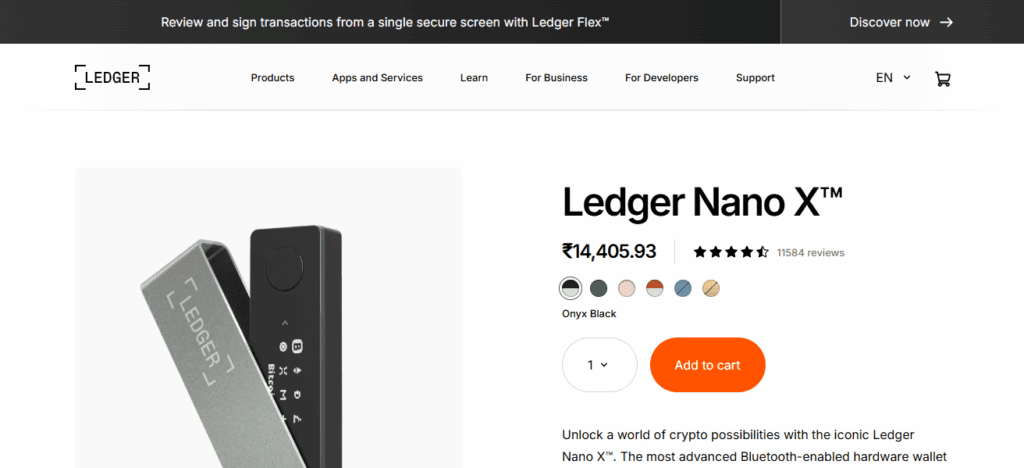Open Apps and Services menu

pos(377,78)
